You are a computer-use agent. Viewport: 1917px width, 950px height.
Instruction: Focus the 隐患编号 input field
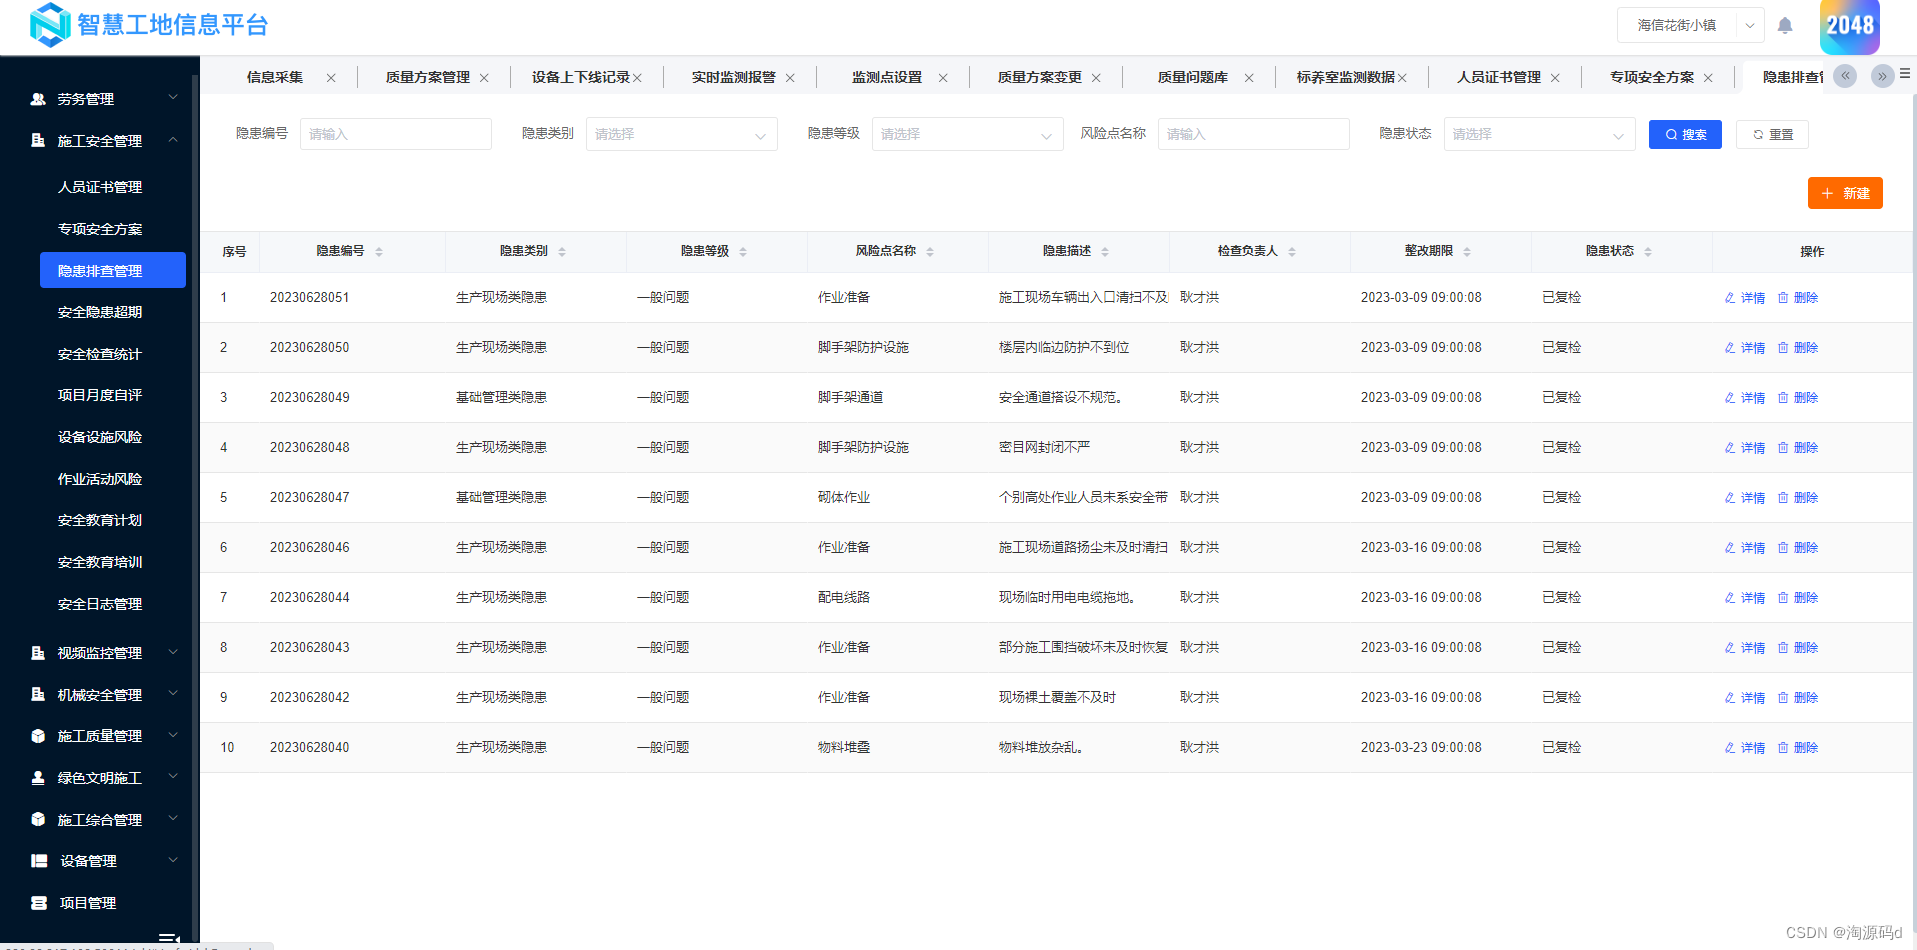point(396,134)
